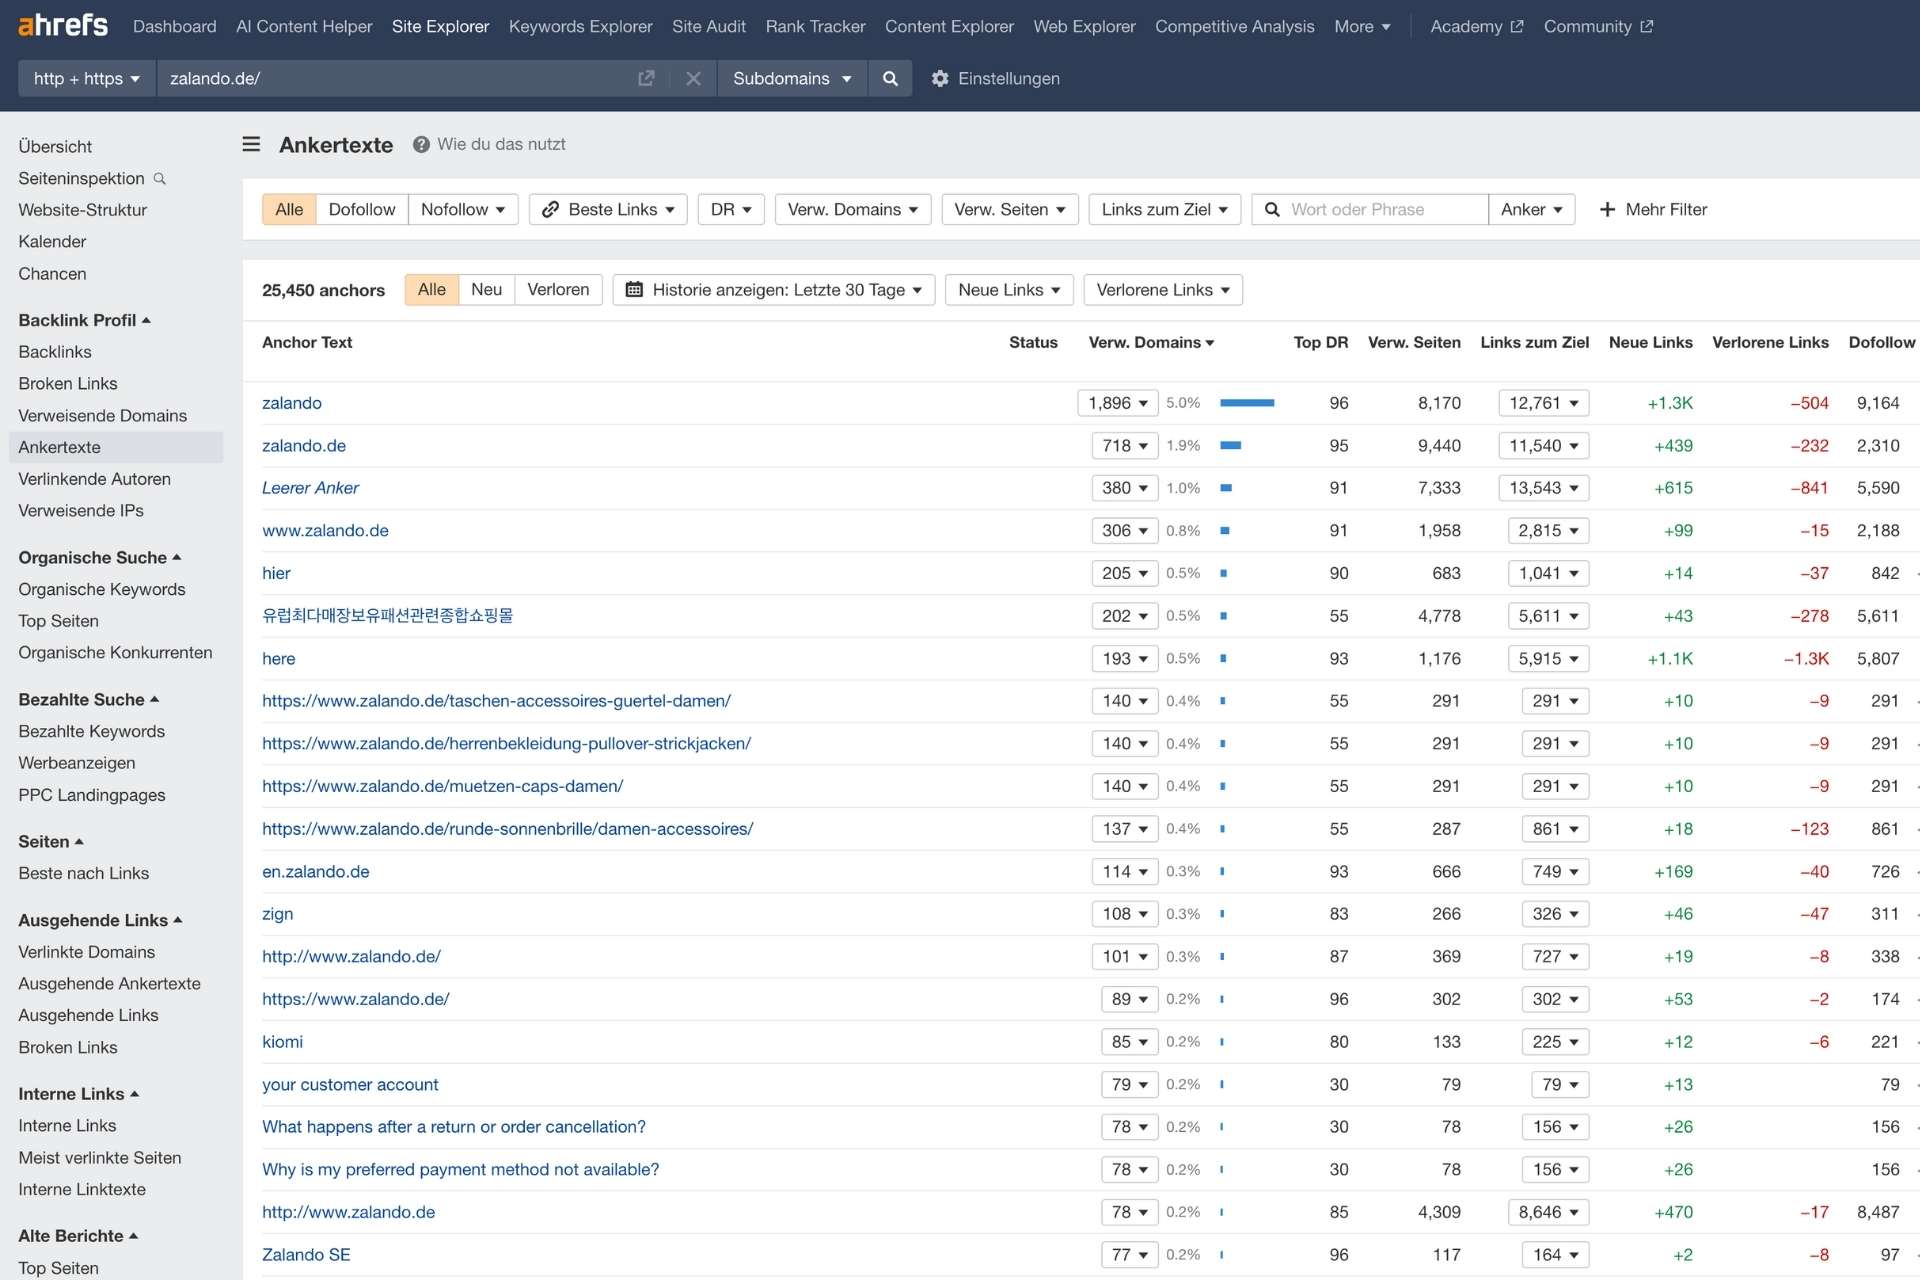The image size is (1920, 1280).
Task: Select Verloren anchors status toggle
Action: 558,290
